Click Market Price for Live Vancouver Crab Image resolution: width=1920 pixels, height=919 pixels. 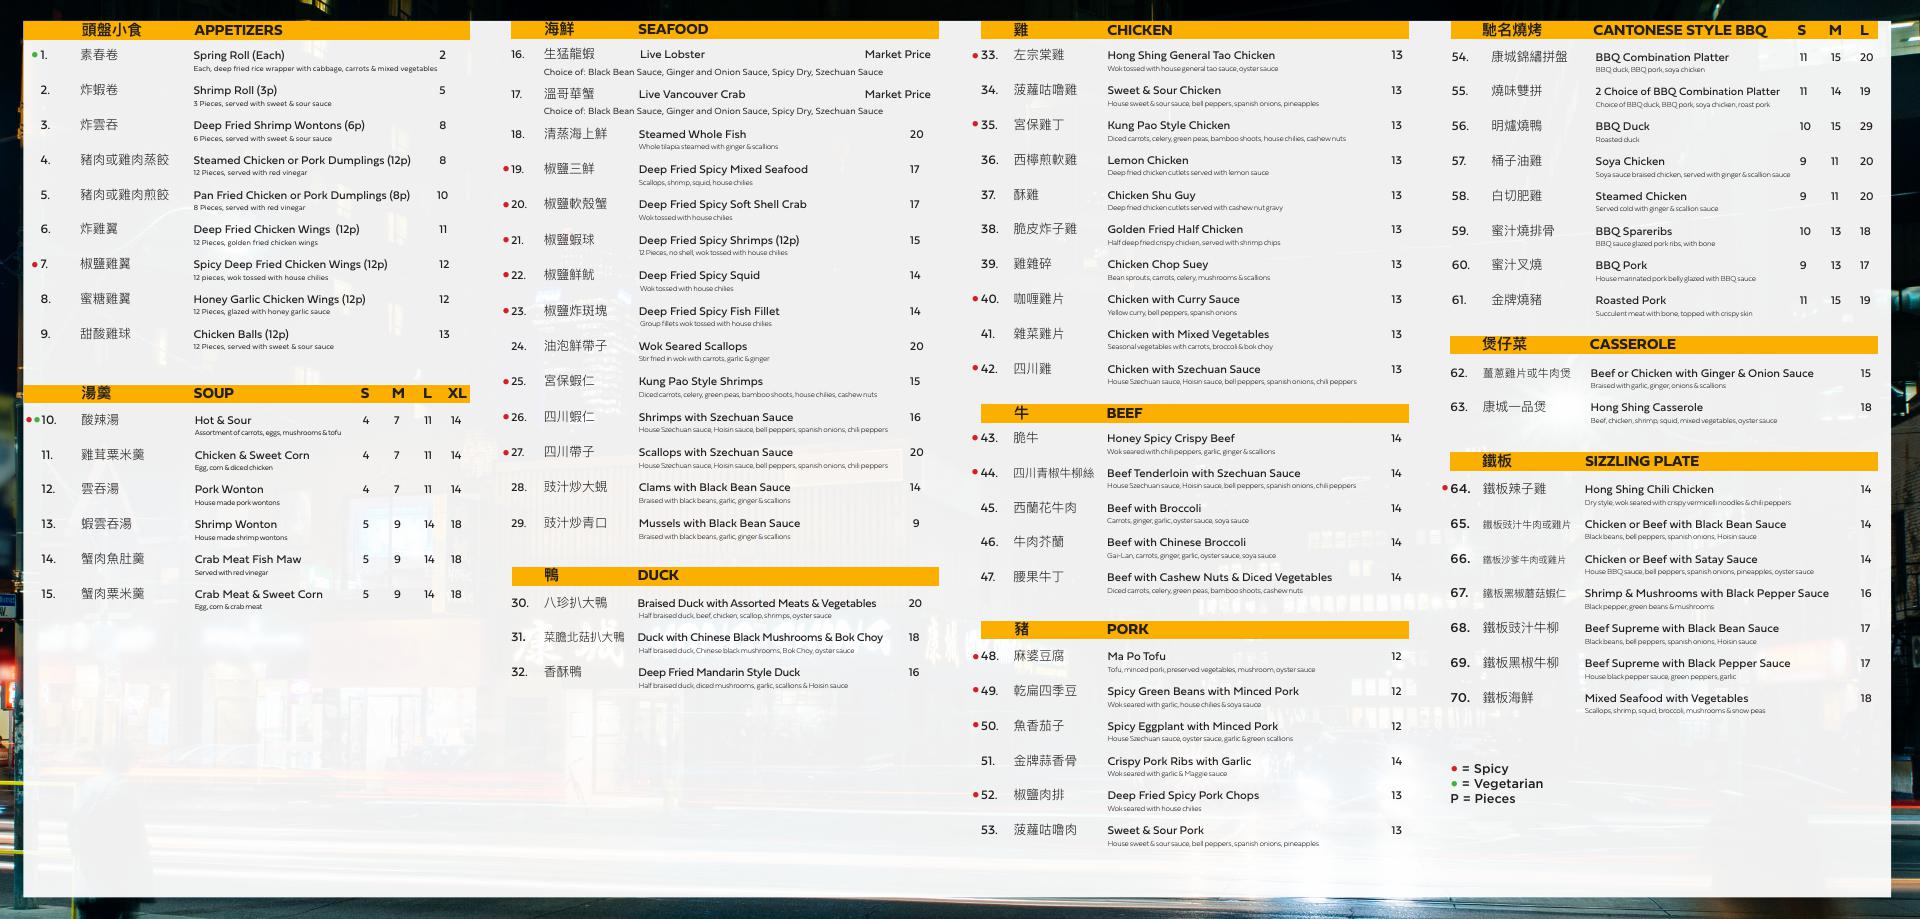pyautogui.click(x=897, y=94)
